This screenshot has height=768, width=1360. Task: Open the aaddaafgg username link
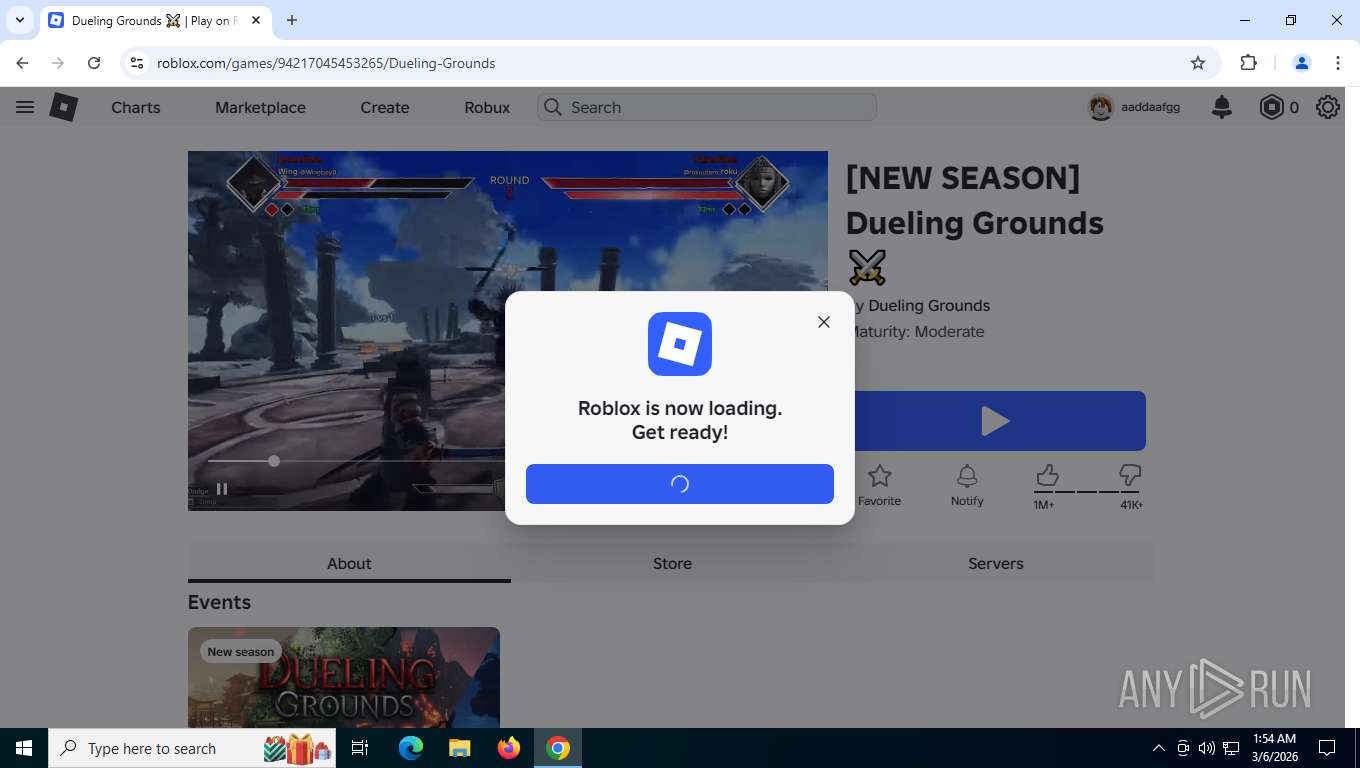[x=1150, y=107]
